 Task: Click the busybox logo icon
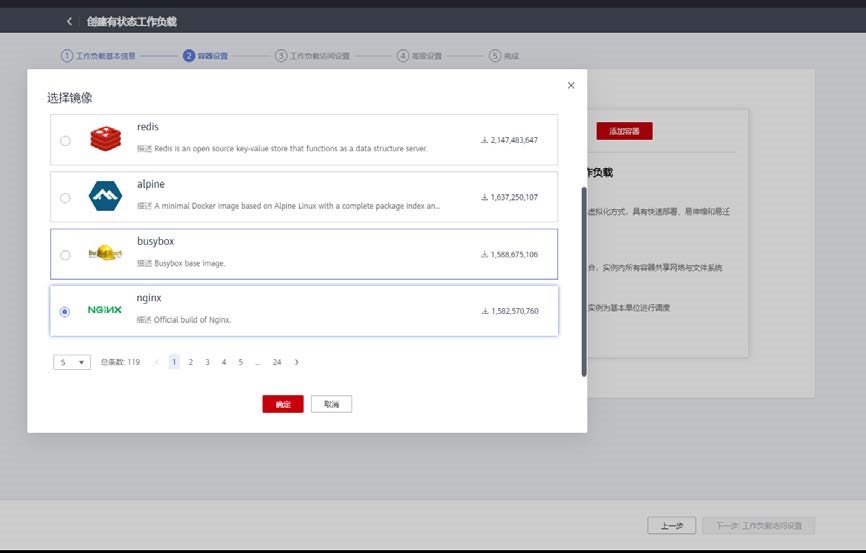coord(105,254)
